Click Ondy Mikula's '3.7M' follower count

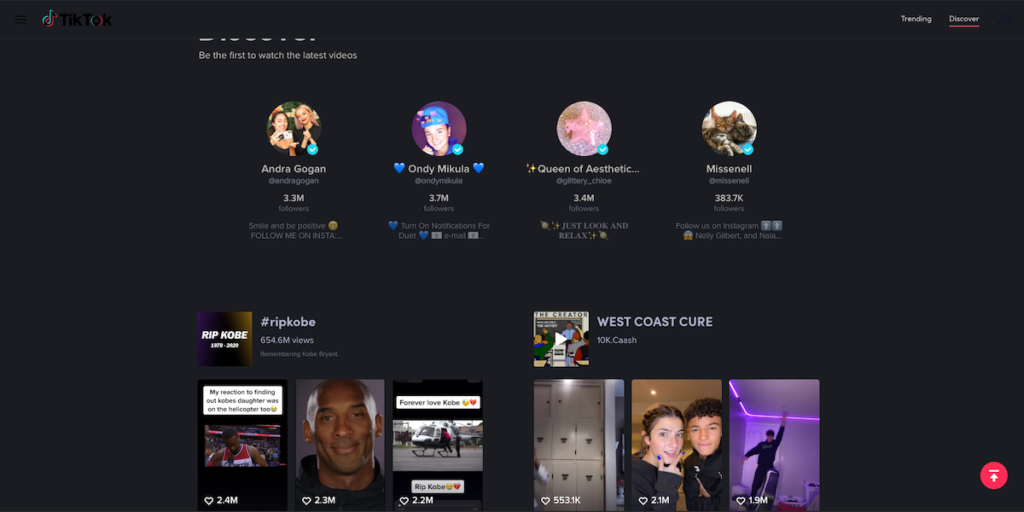(x=439, y=198)
